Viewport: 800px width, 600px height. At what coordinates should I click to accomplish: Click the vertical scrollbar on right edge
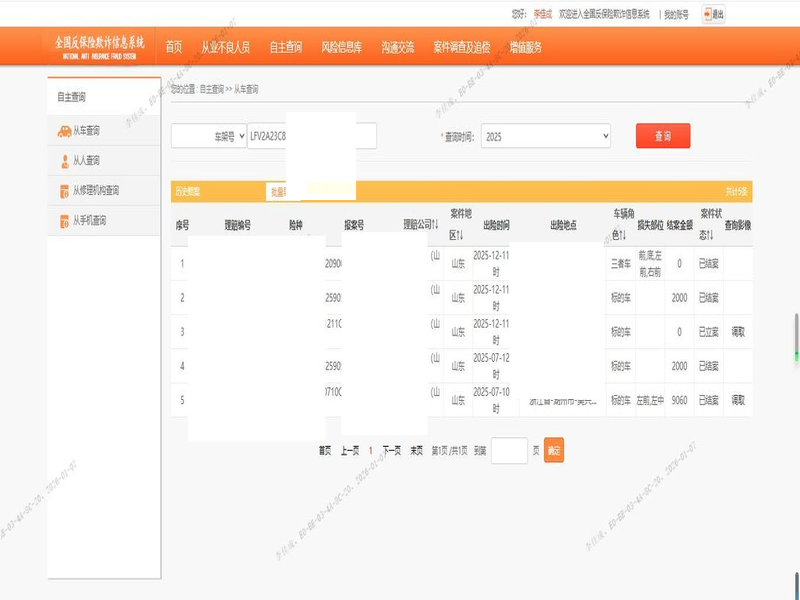click(796, 330)
